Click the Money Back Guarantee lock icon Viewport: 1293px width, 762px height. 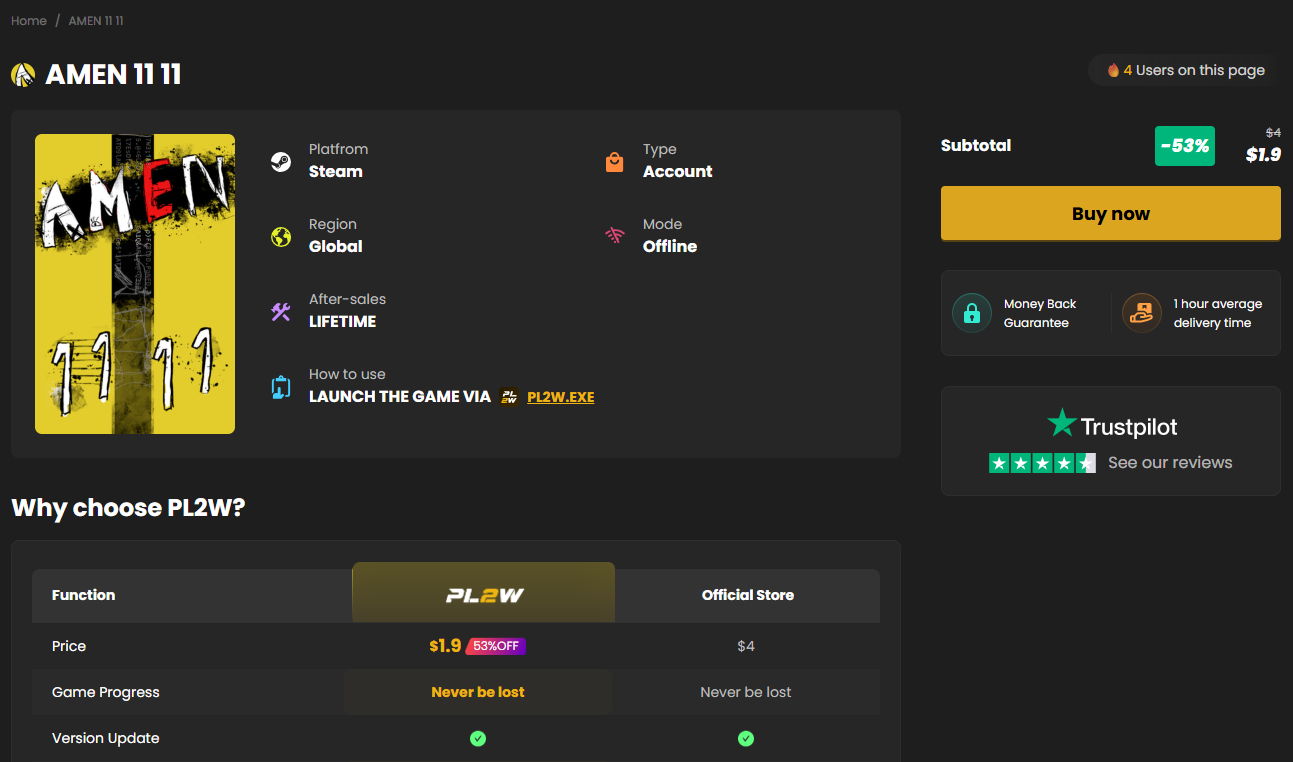971,313
